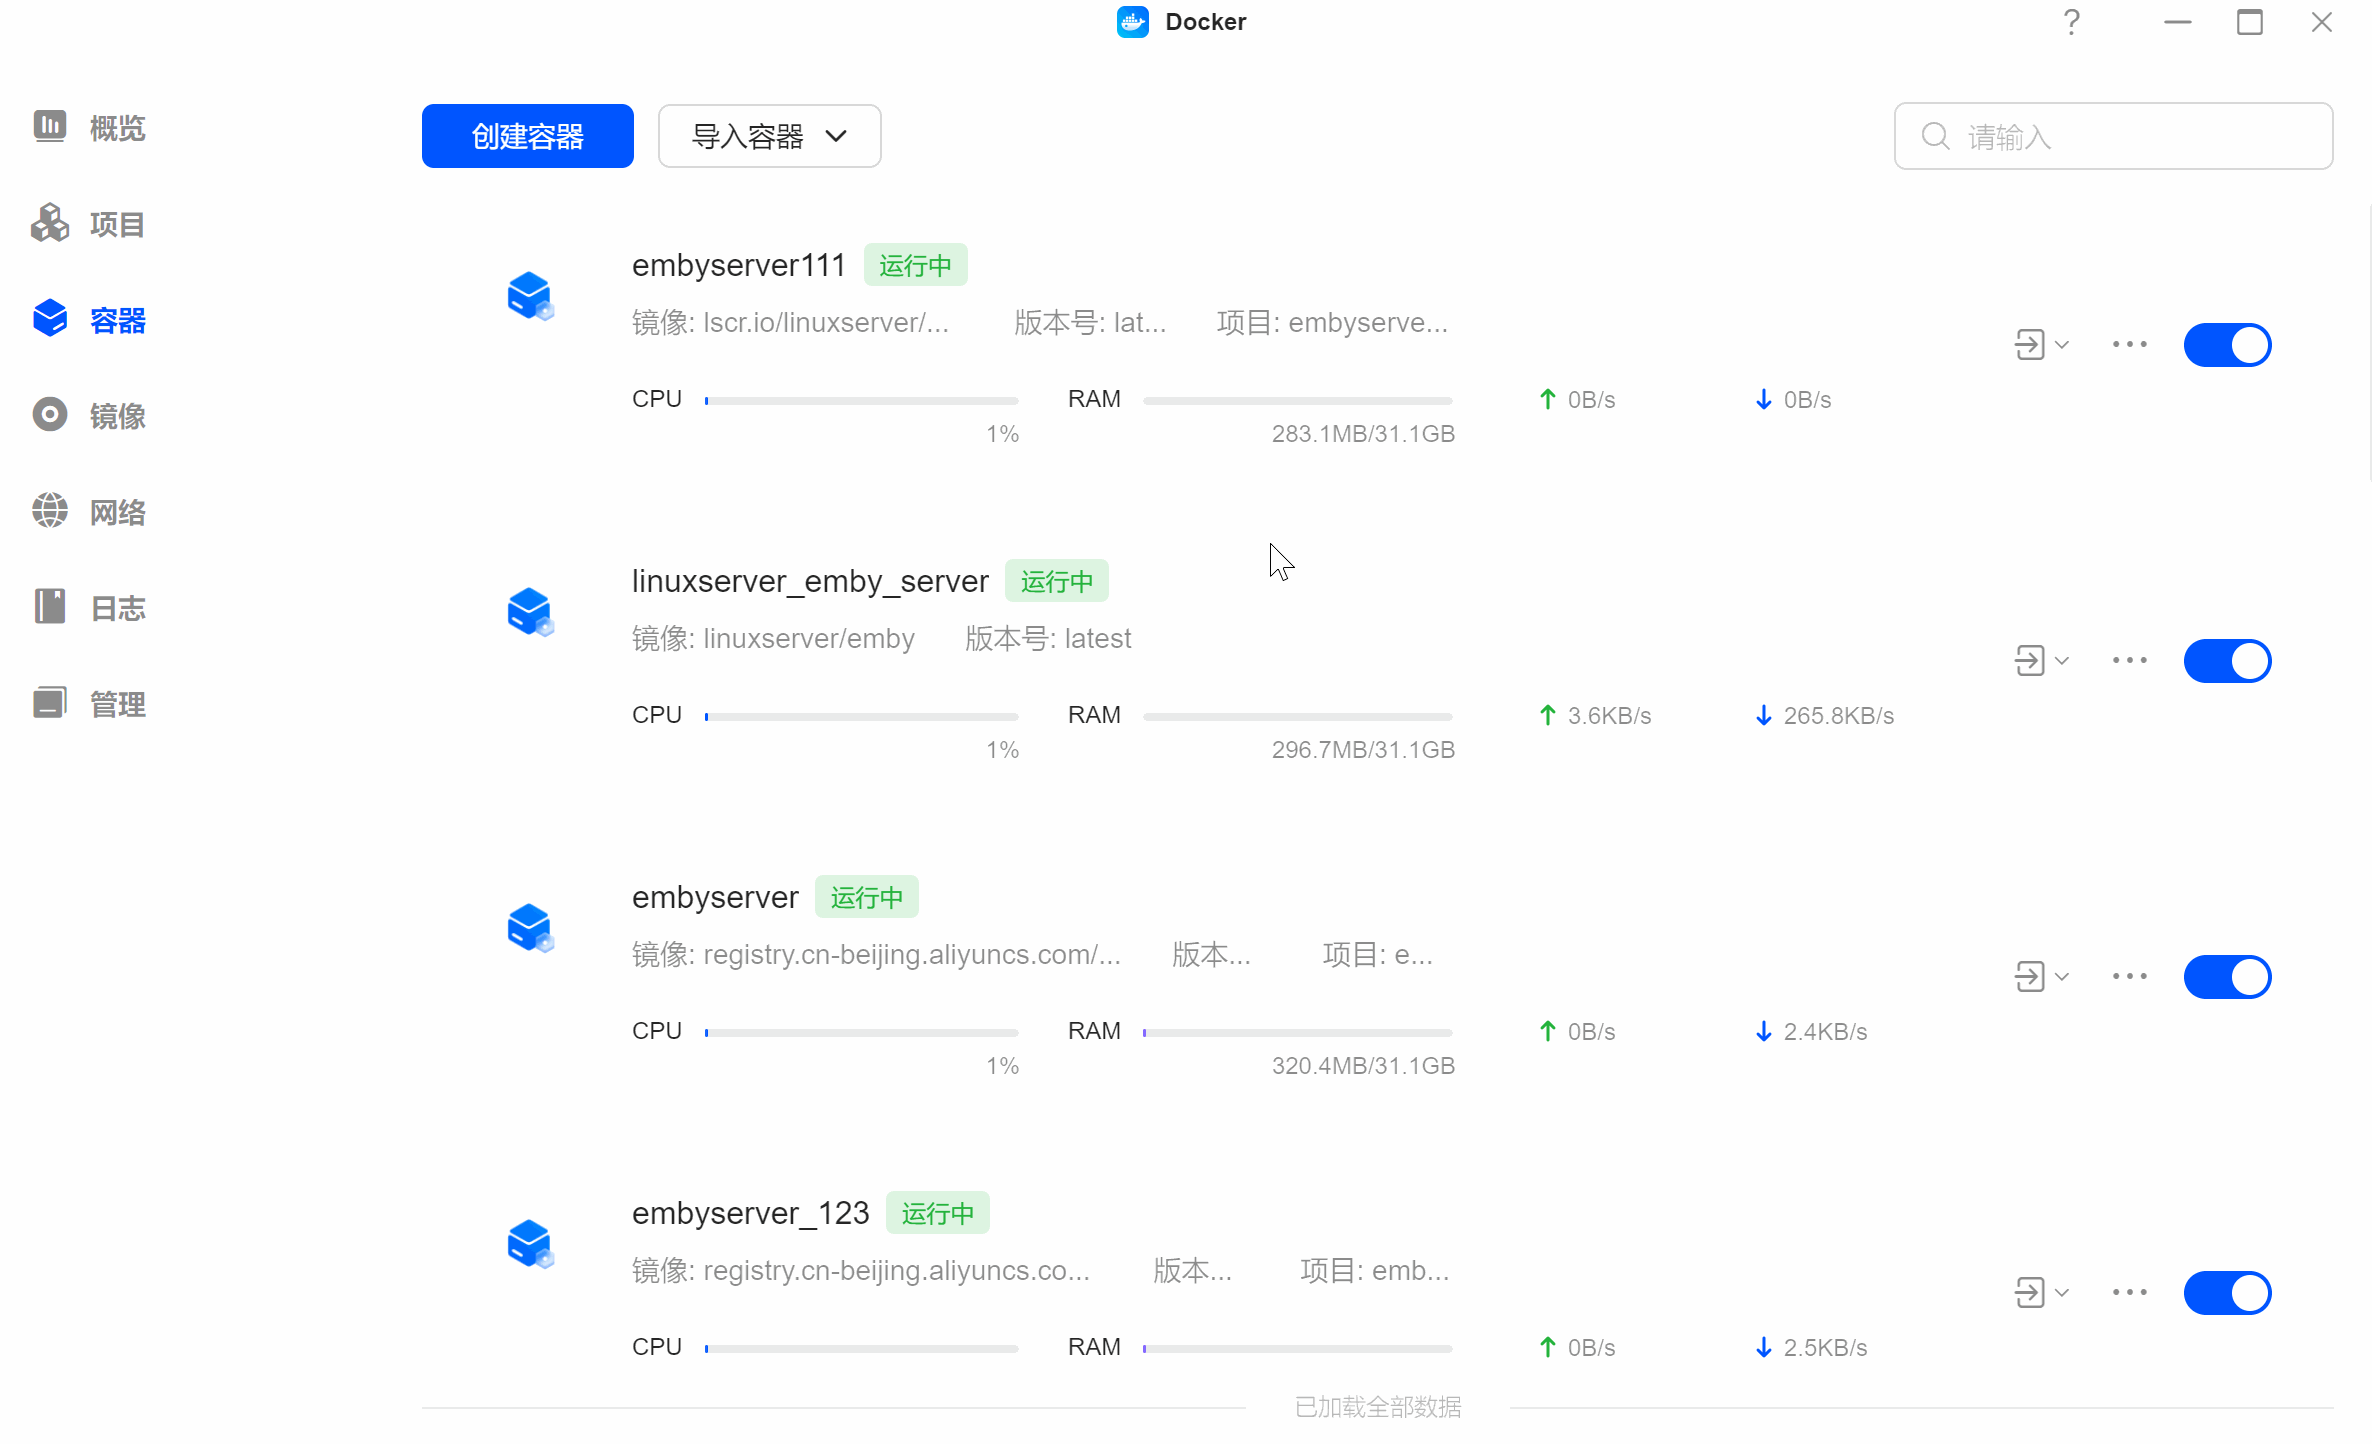Click 运行中 status badge of embyserver111
The height and width of the screenshot is (1444, 2372).
point(915,265)
